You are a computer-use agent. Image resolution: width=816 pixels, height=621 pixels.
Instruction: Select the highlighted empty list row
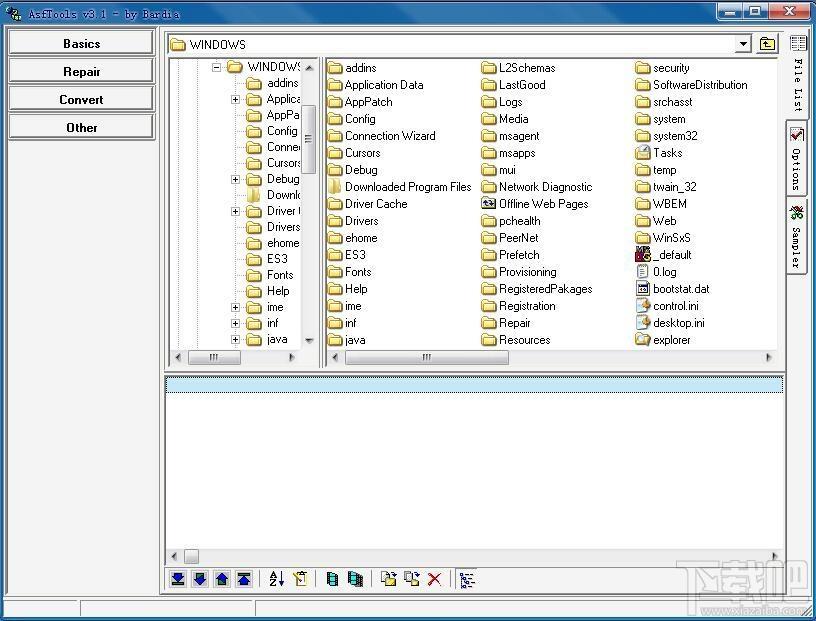coord(474,385)
